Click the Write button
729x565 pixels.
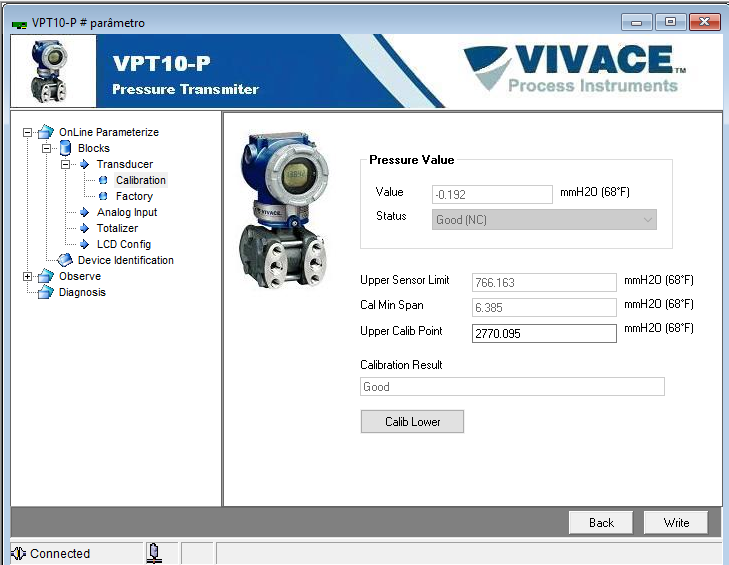(x=676, y=523)
